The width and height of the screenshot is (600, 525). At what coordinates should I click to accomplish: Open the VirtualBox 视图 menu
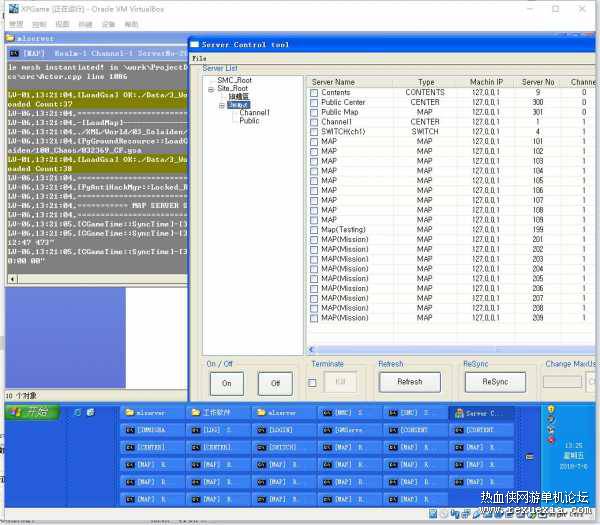pyautogui.click(x=62, y=24)
